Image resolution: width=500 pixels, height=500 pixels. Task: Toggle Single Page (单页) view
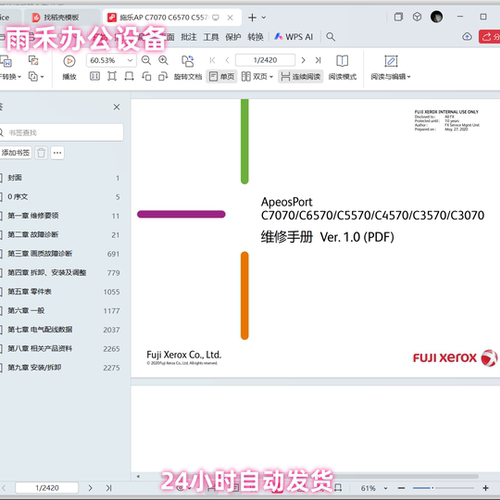(x=221, y=77)
